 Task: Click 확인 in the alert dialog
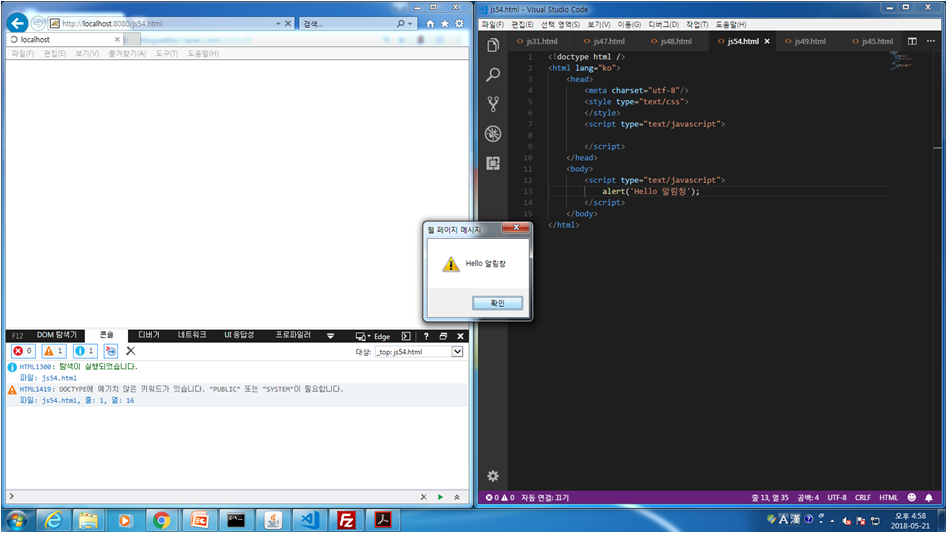(497, 303)
